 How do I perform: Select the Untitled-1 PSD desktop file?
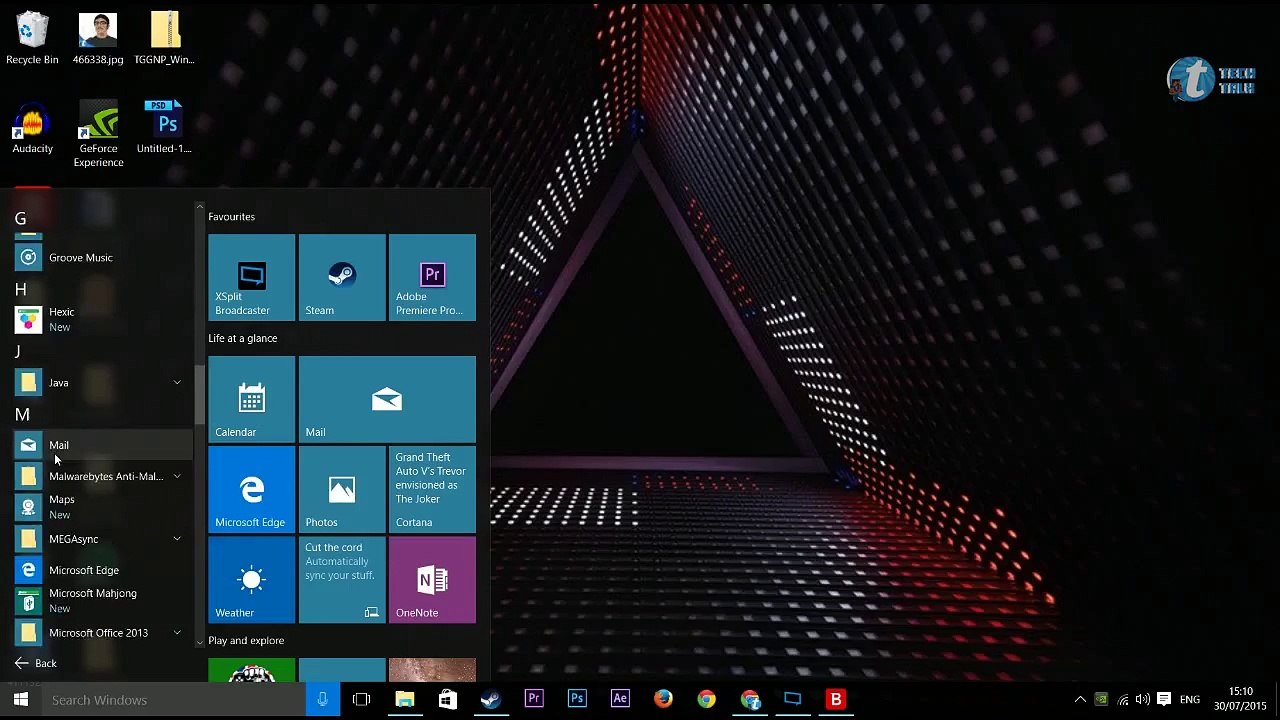pos(164,127)
